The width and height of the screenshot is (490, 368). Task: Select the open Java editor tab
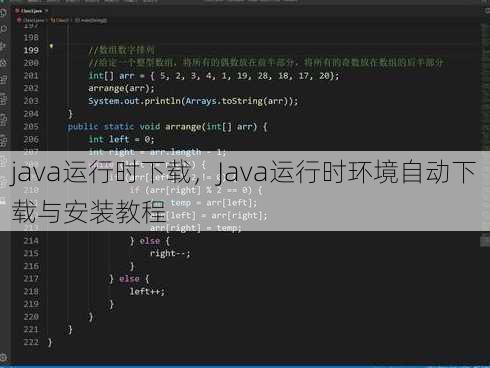tap(31, 11)
